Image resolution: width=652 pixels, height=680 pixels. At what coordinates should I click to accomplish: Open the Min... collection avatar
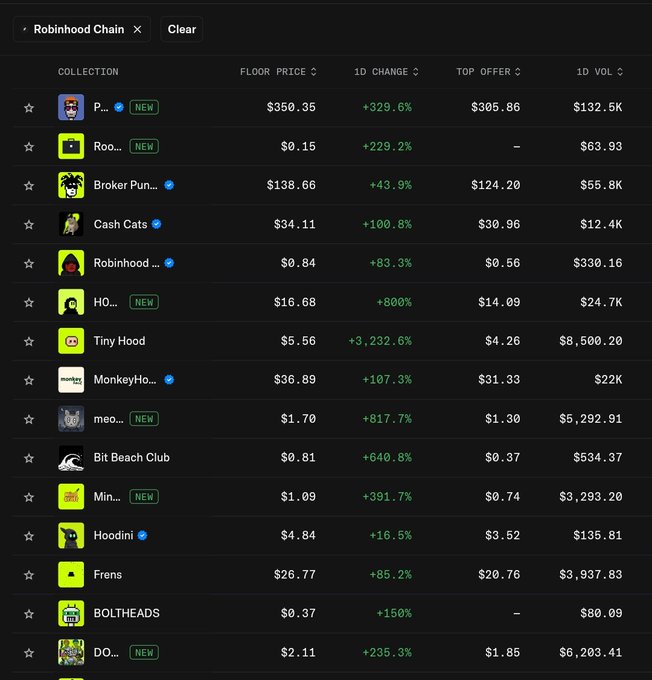[x=71, y=497]
